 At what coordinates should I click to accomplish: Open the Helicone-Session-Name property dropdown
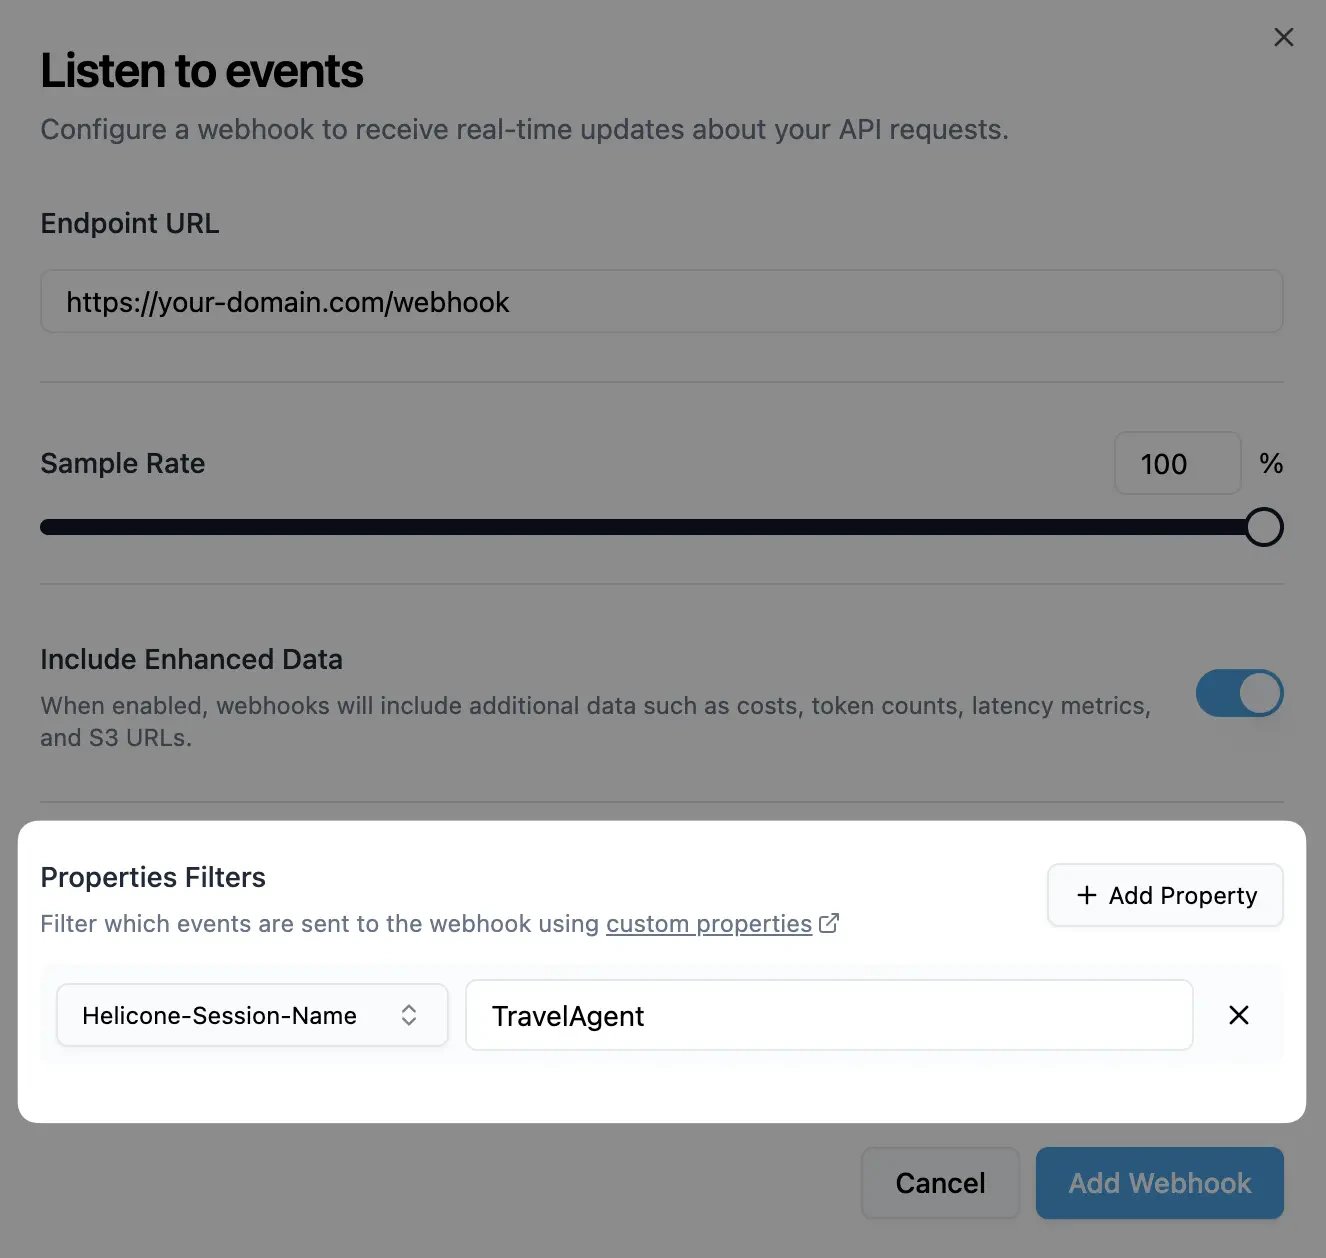pos(251,1015)
